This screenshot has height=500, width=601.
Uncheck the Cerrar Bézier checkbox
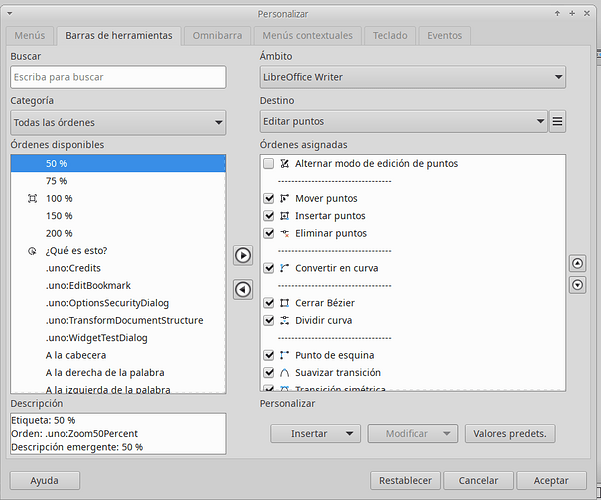point(268,303)
